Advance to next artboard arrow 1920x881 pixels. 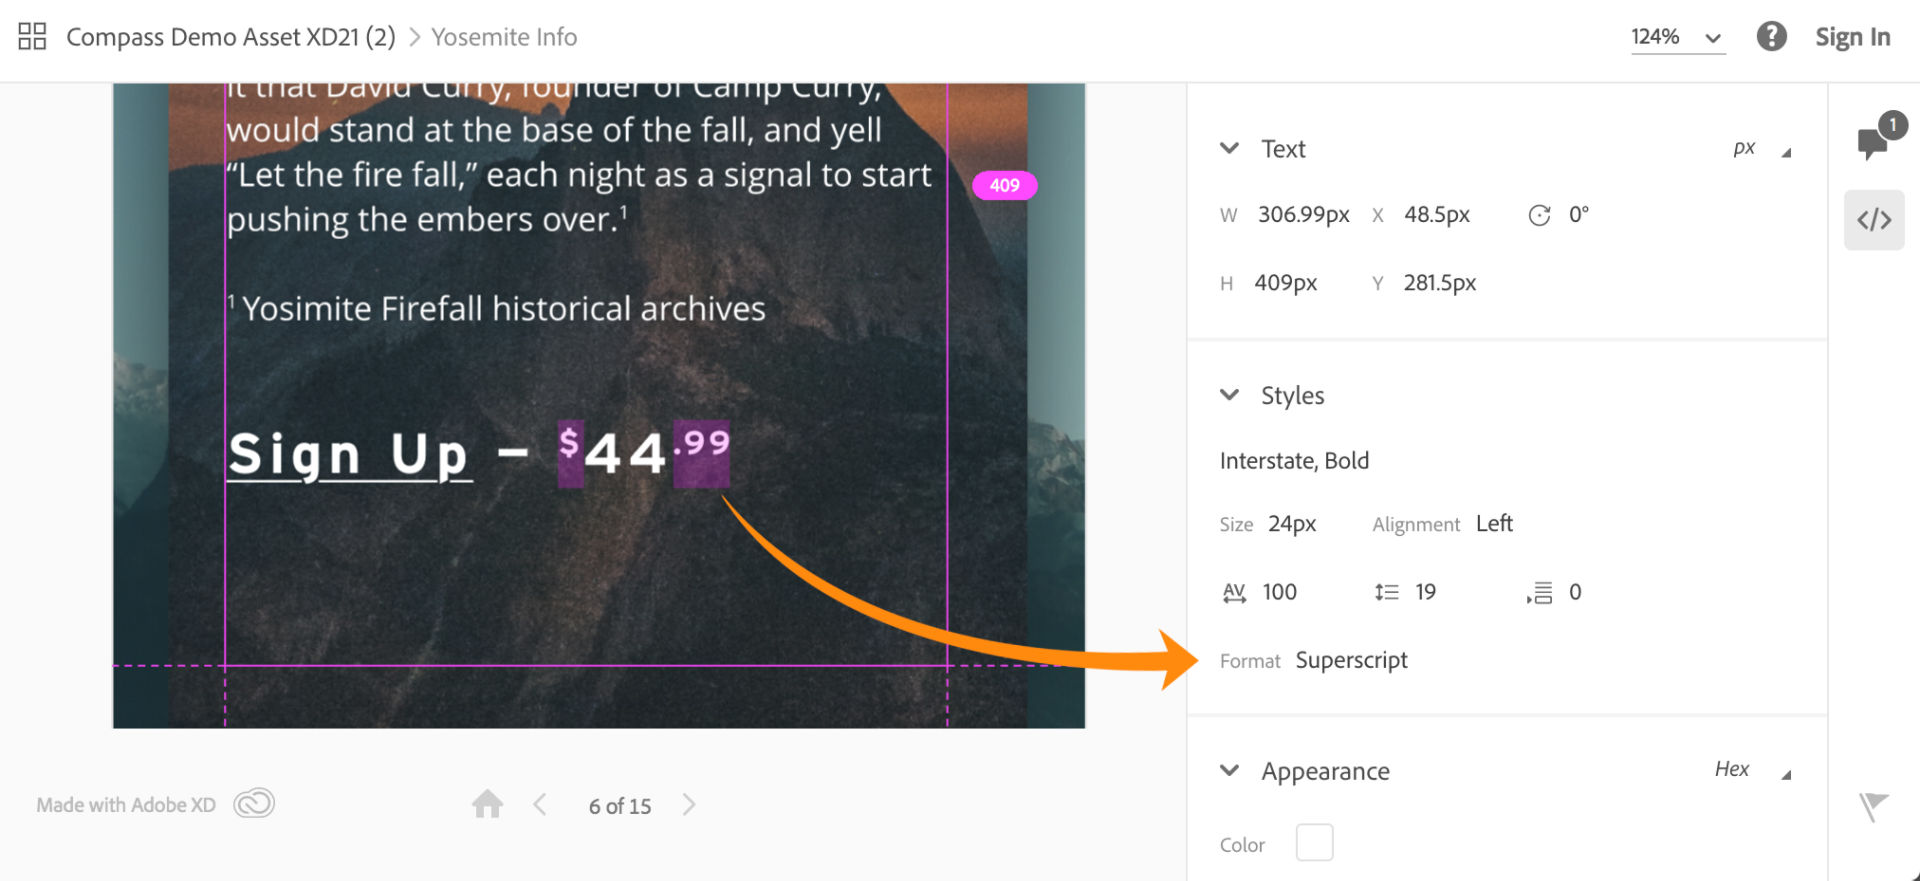tap(689, 805)
